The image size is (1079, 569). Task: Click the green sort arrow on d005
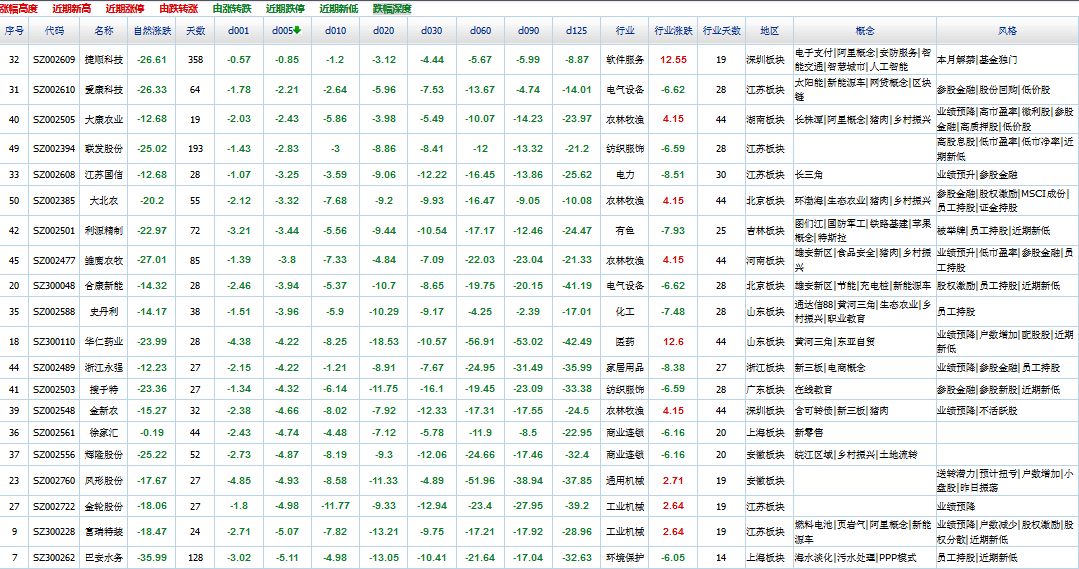pyautogui.click(x=297, y=30)
